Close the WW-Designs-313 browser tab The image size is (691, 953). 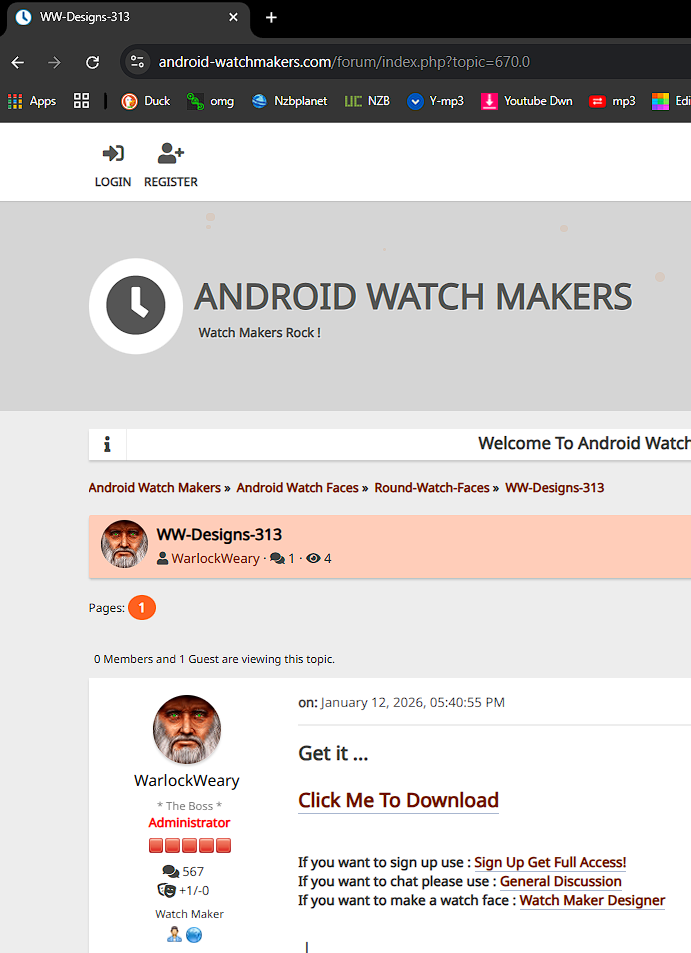tap(234, 18)
